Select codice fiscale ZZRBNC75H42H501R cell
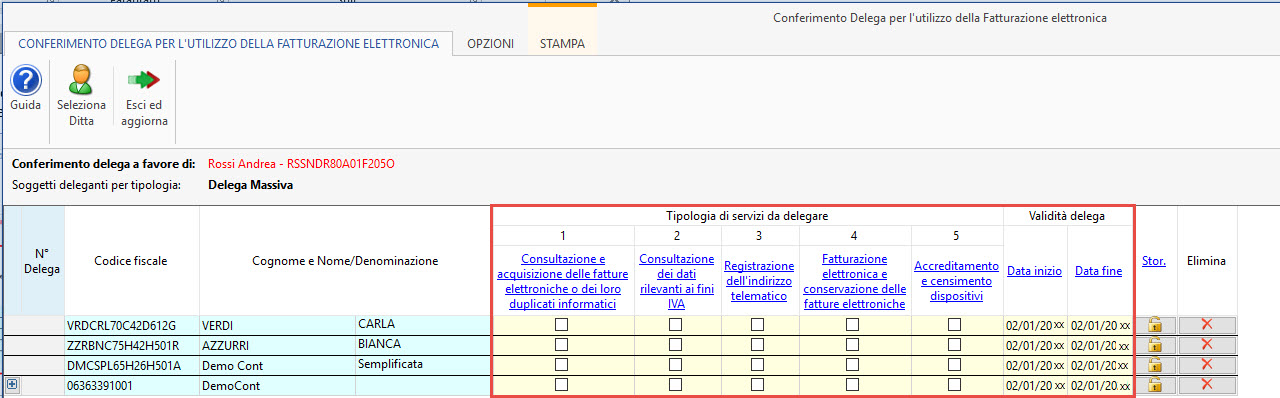 point(132,345)
